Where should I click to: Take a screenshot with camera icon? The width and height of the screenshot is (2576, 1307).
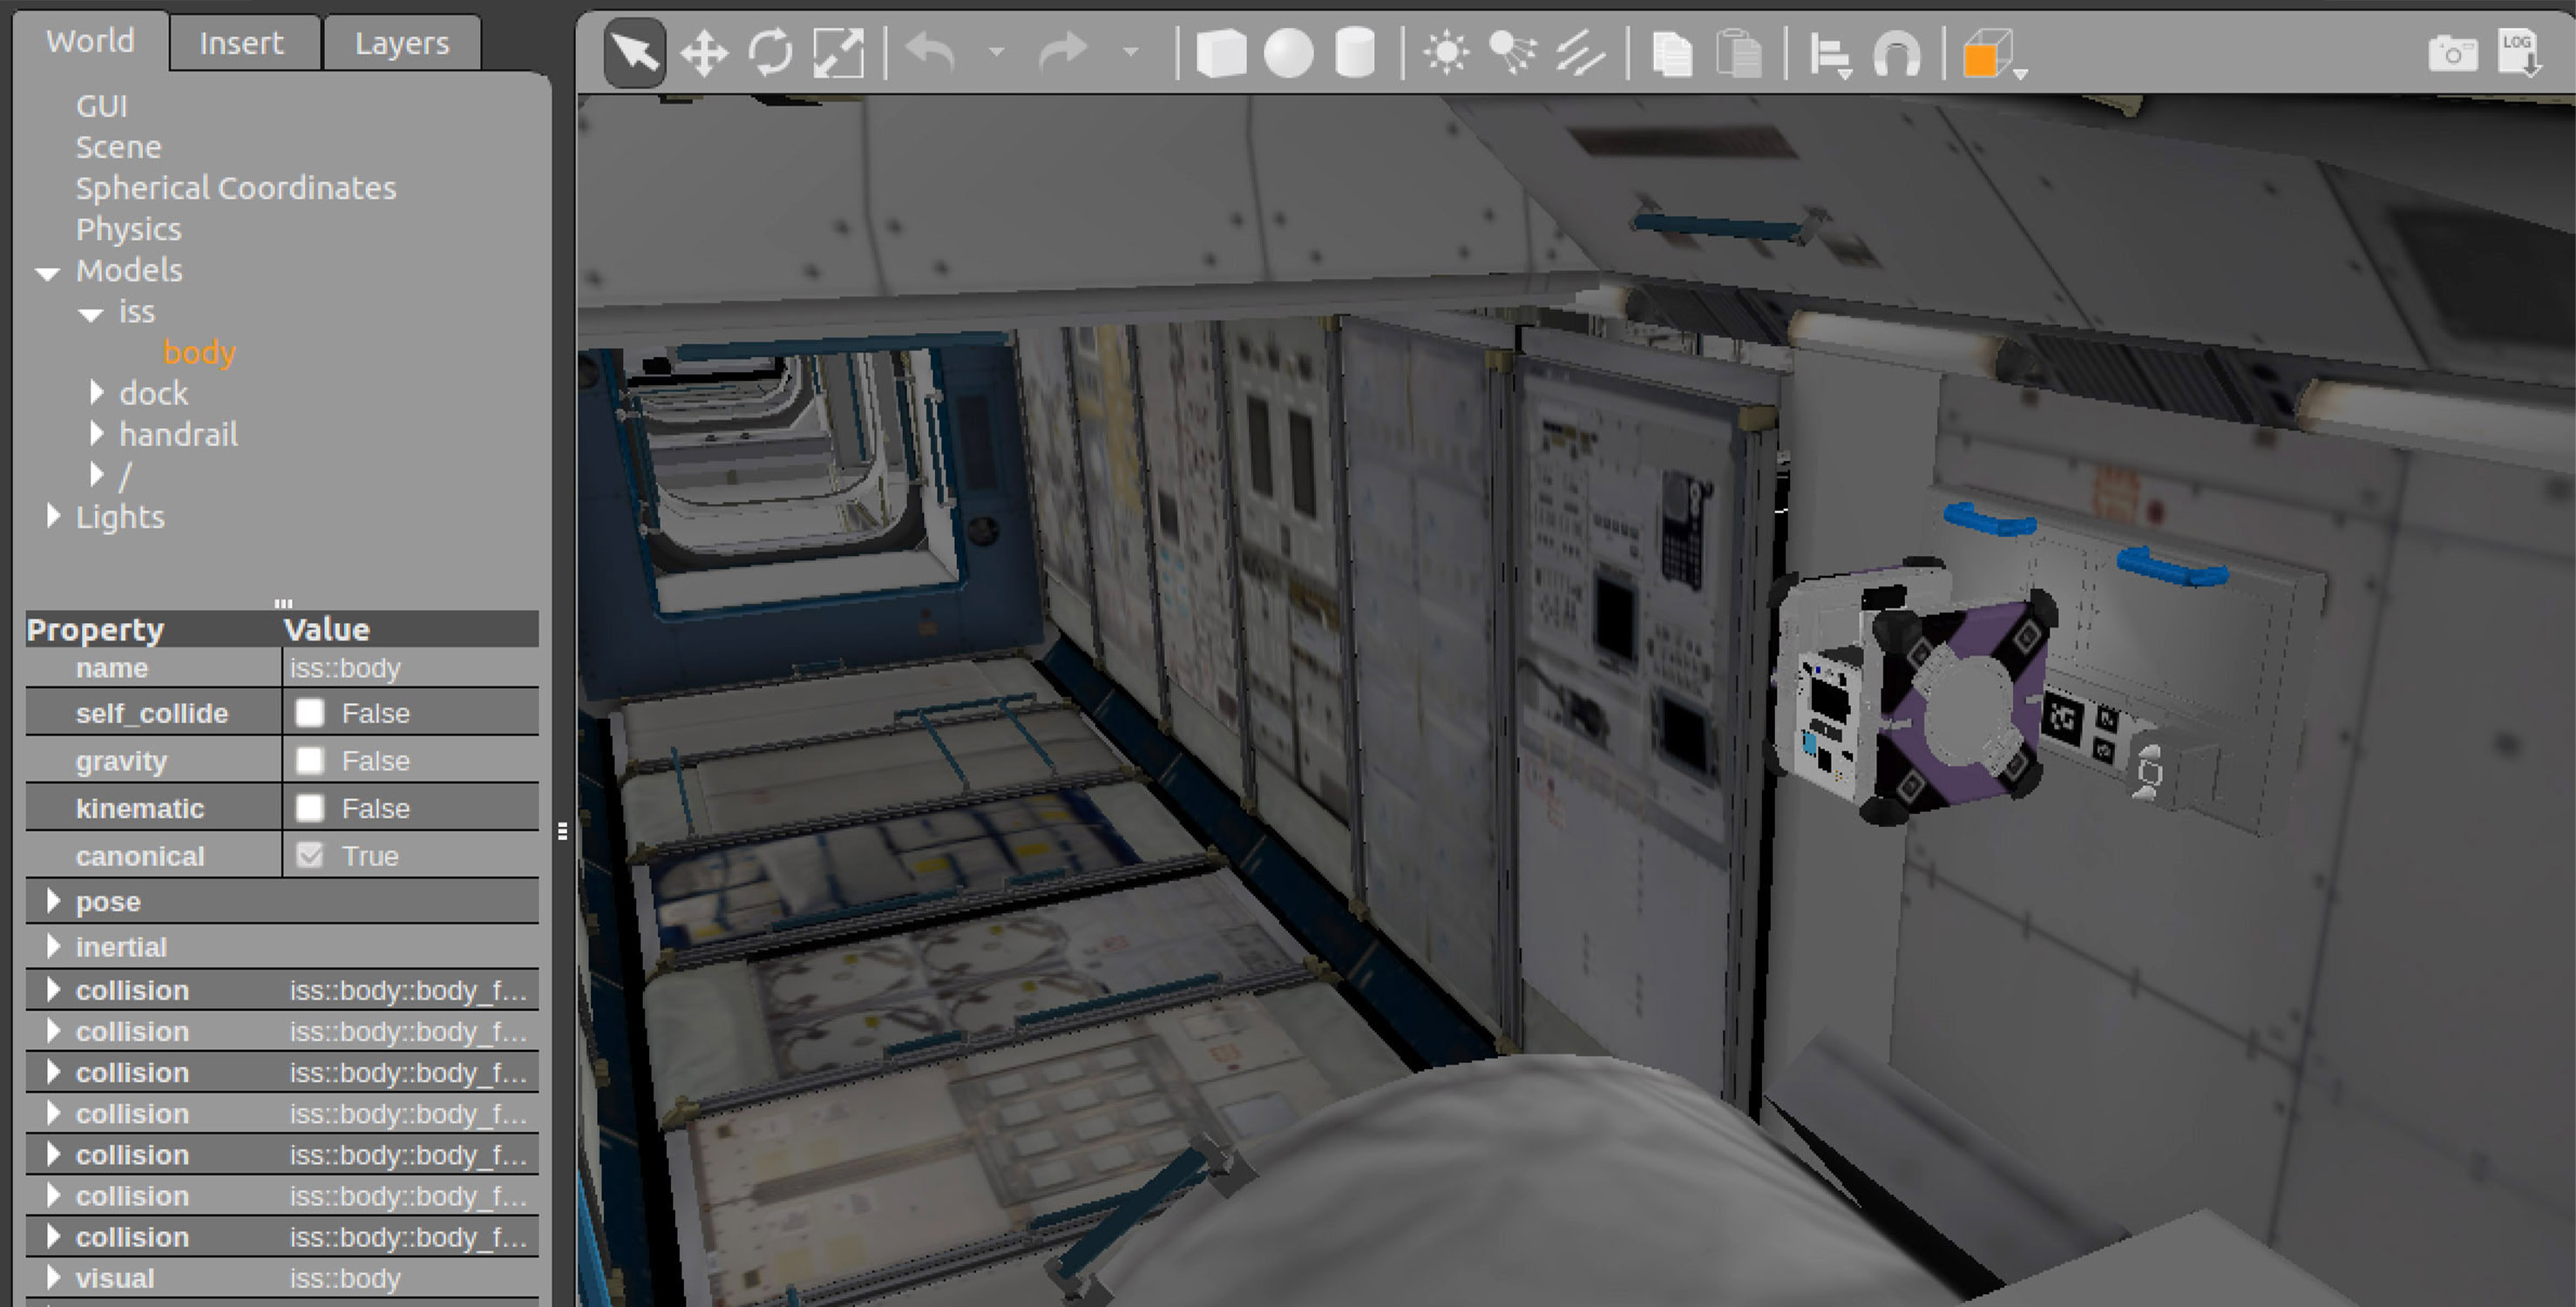pos(2452,52)
